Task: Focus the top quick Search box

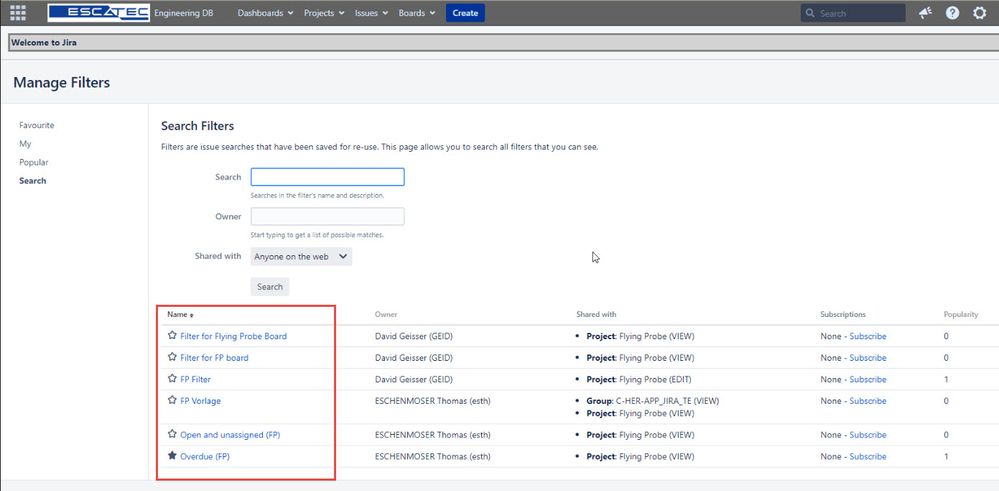Action: pos(852,13)
